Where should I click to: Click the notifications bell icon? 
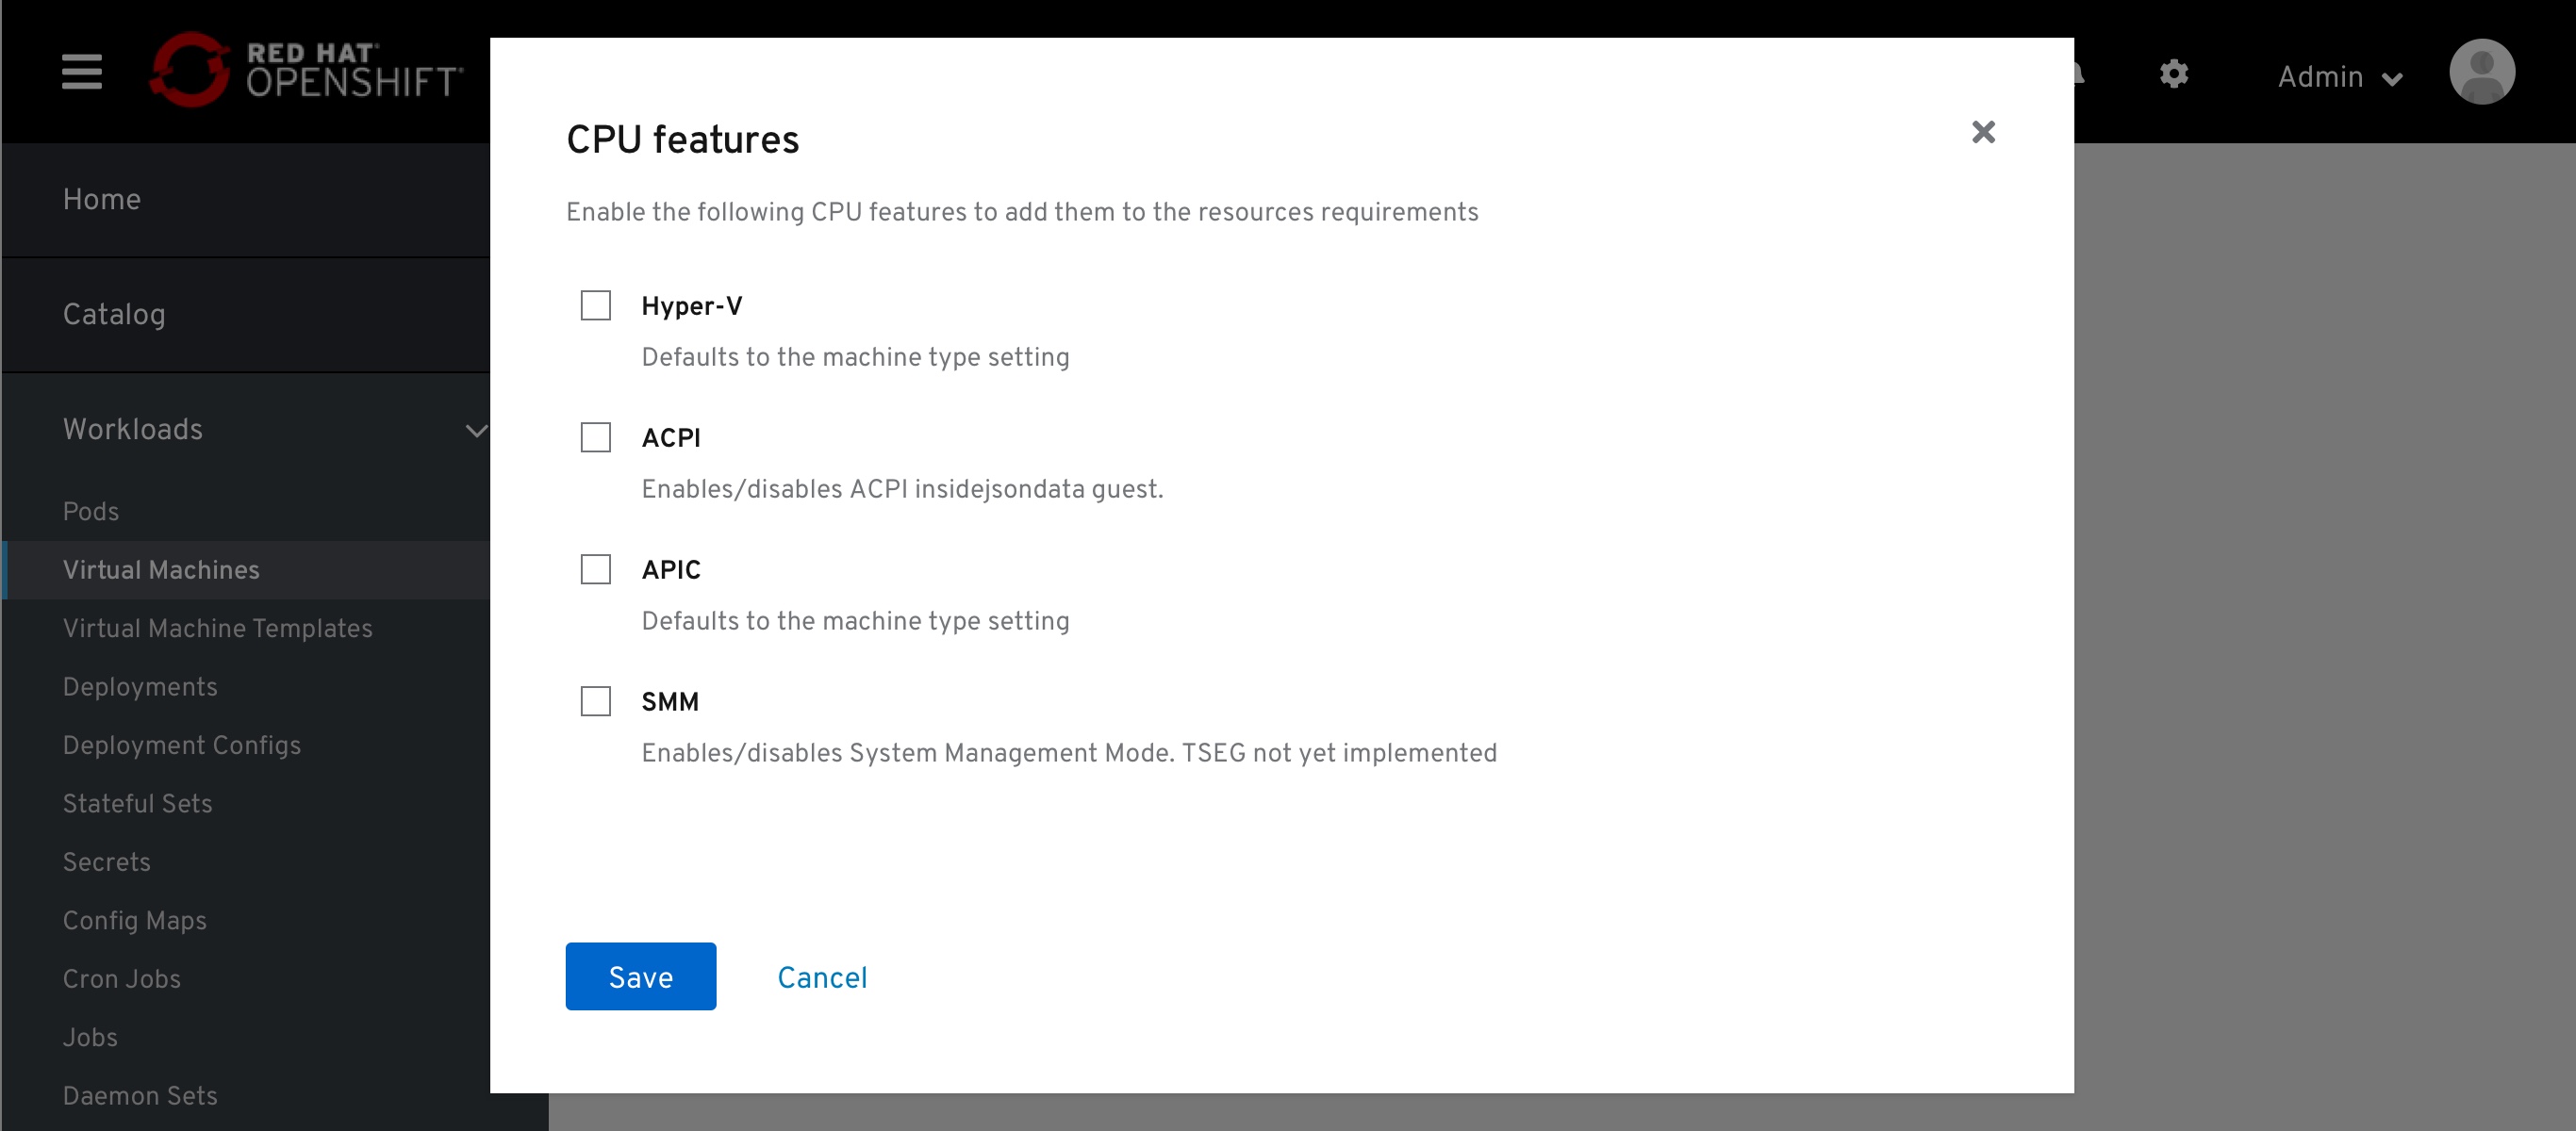2080,75
